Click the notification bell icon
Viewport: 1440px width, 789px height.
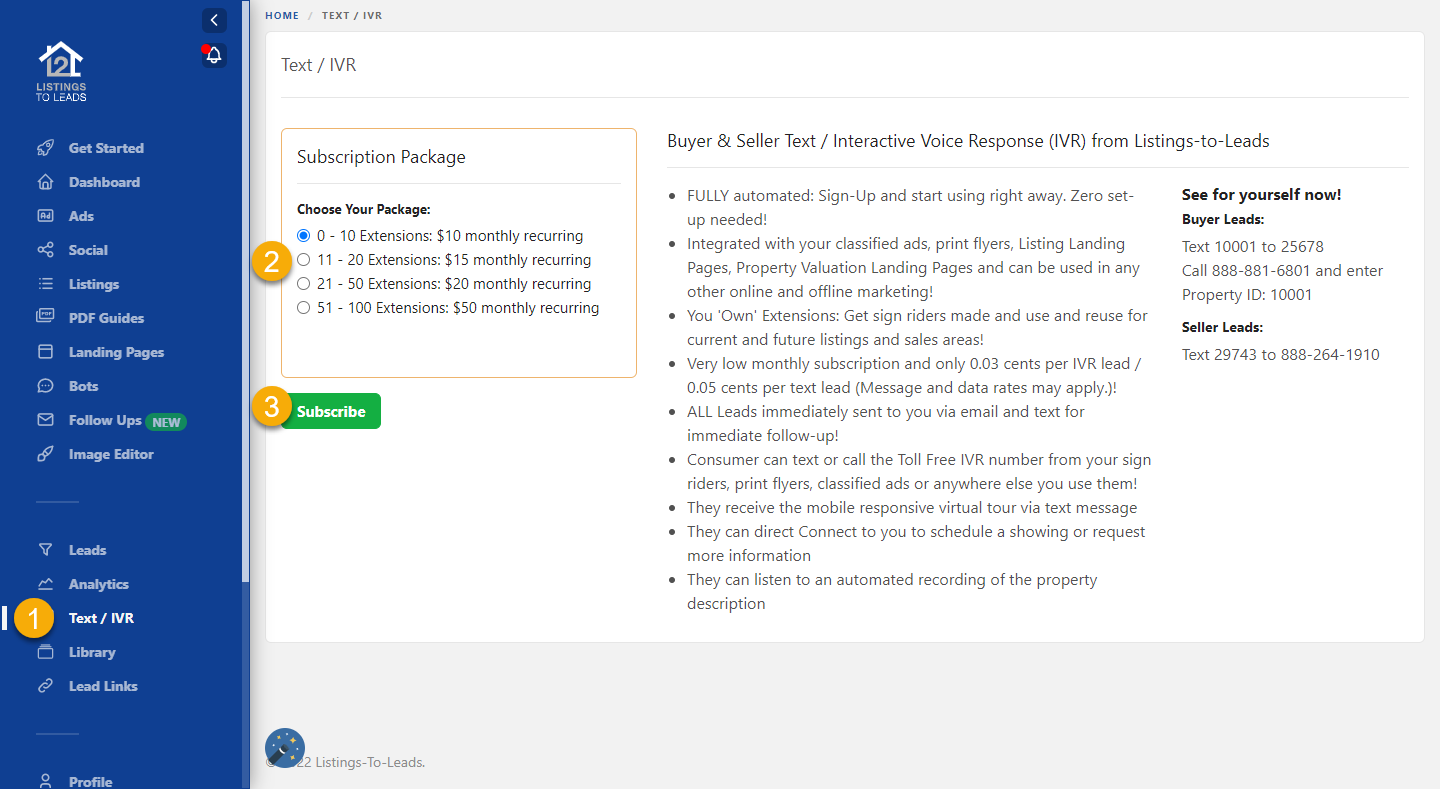click(214, 56)
